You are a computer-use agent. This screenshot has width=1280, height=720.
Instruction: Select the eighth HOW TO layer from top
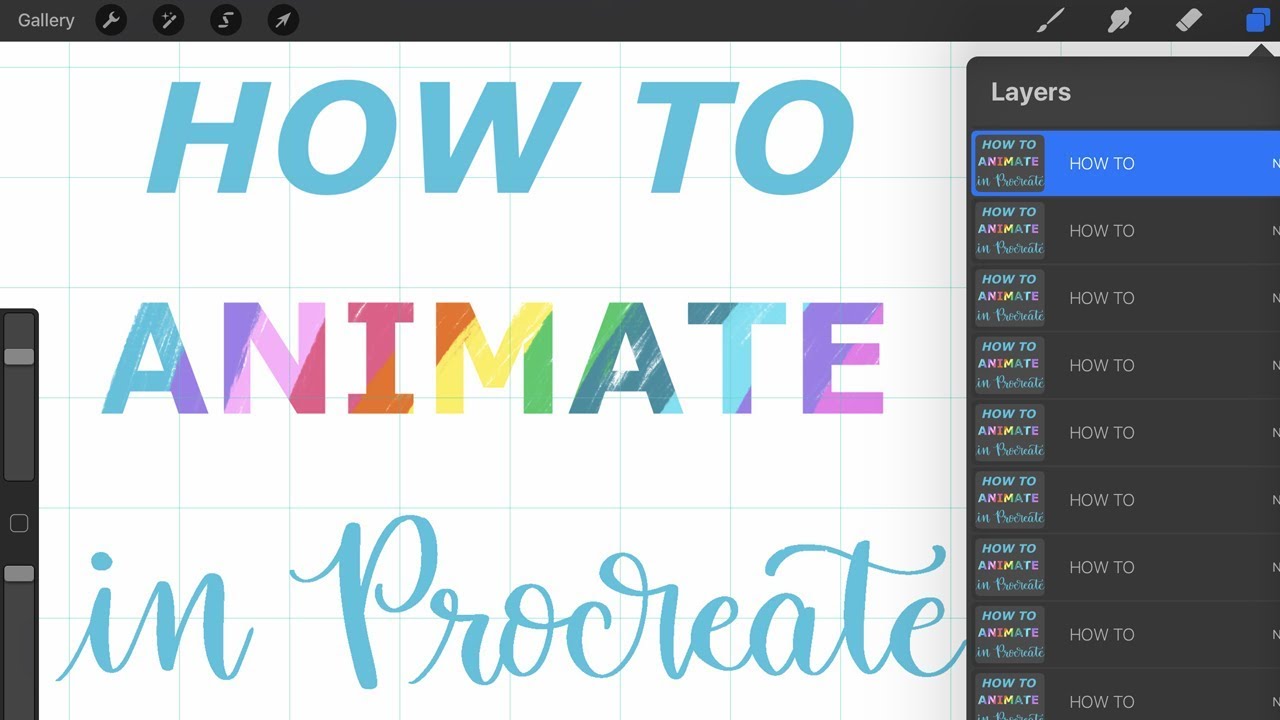(x=1126, y=634)
